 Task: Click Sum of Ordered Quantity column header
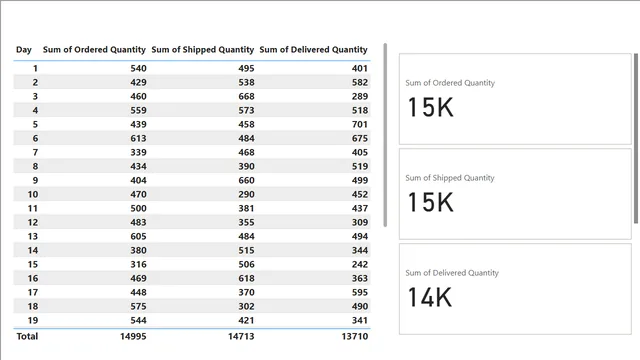point(94,49)
